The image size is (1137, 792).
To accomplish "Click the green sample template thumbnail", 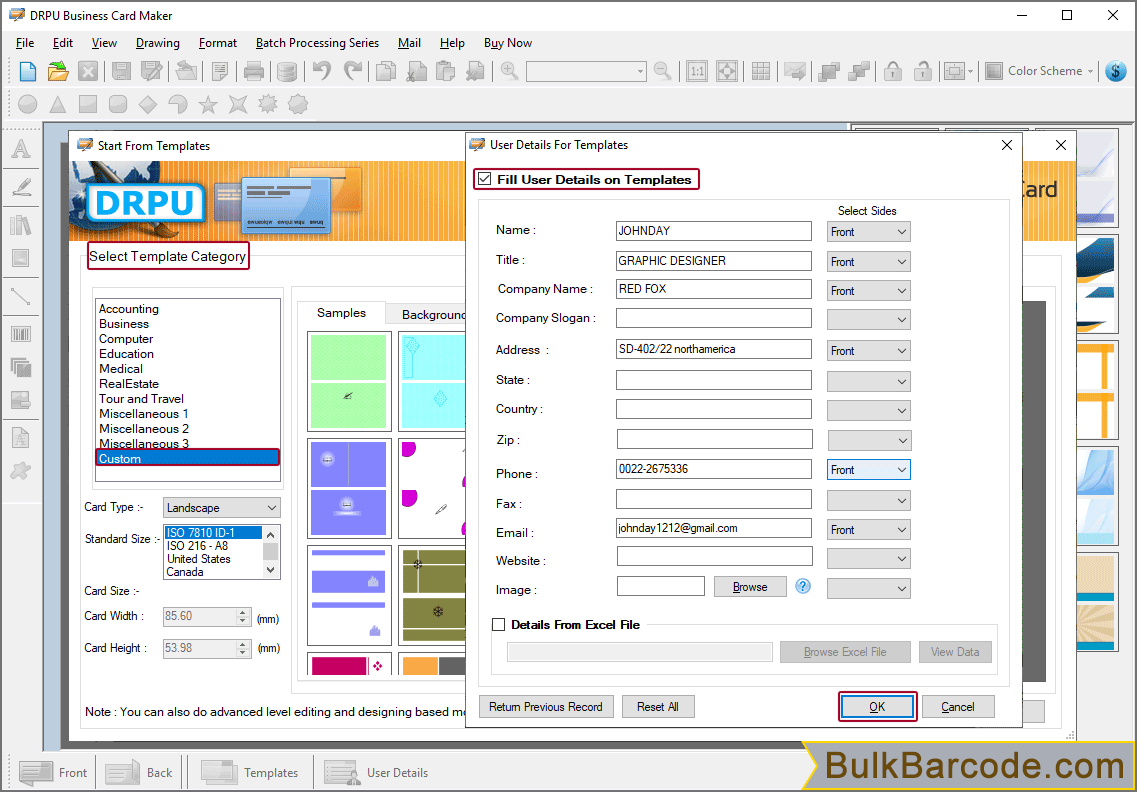I will click(349, 381).
